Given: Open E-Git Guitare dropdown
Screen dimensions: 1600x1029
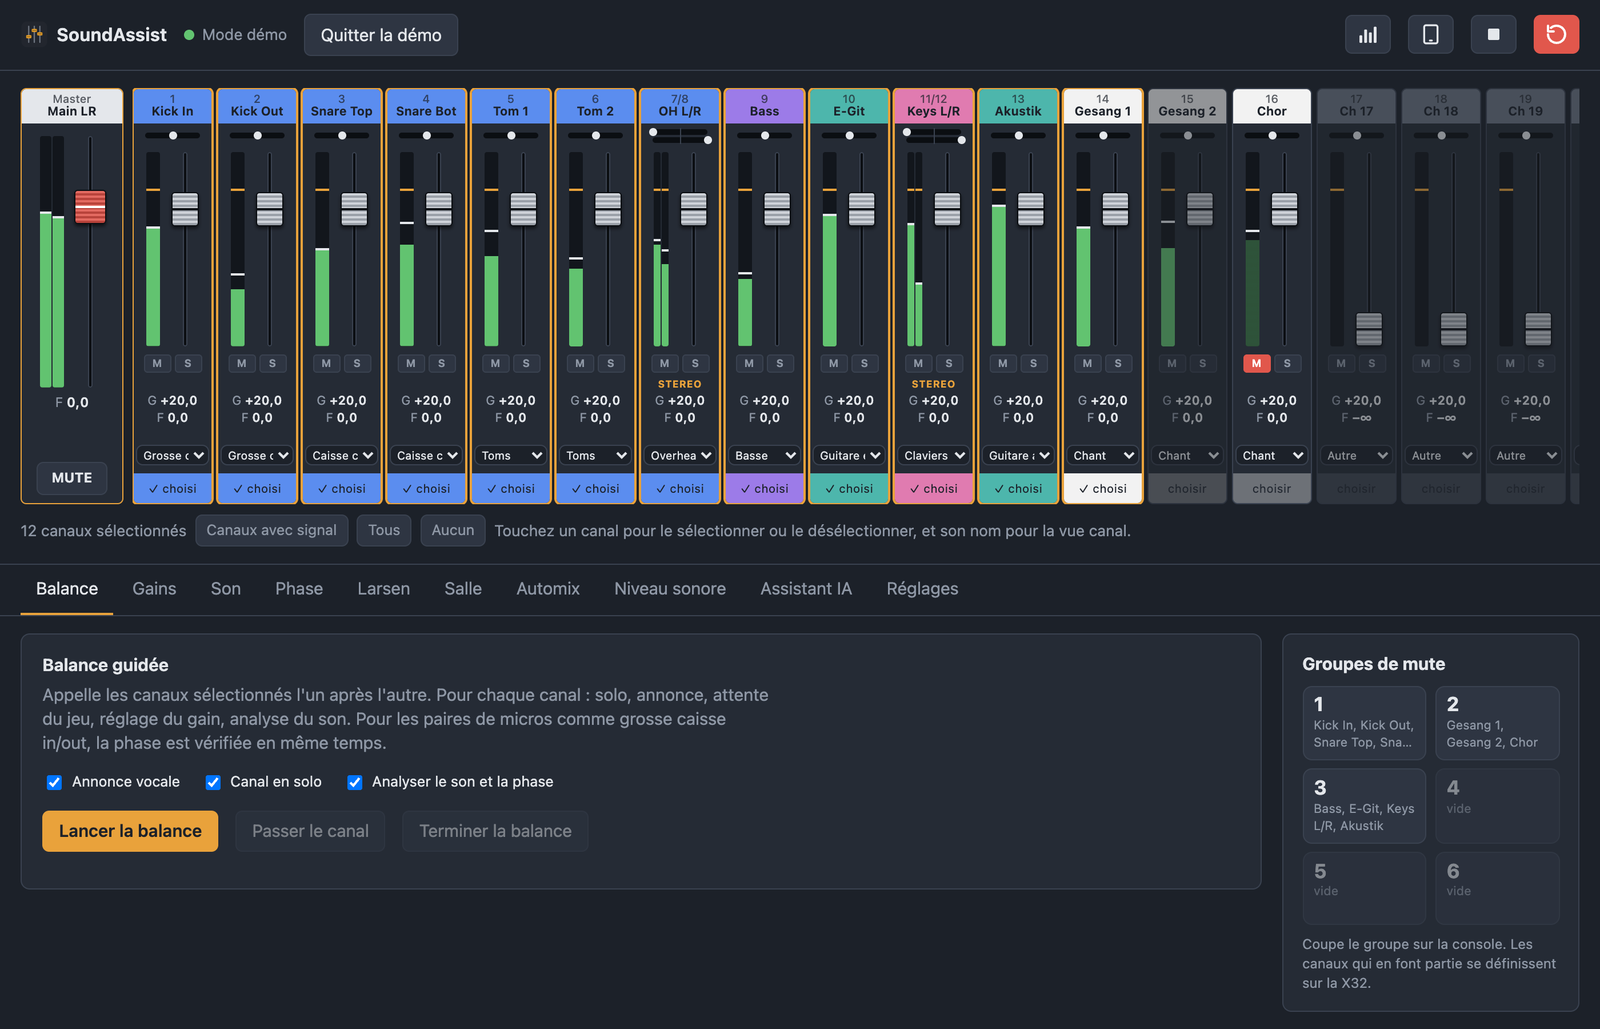Looking at the screenshot, I should coord(849,455).
